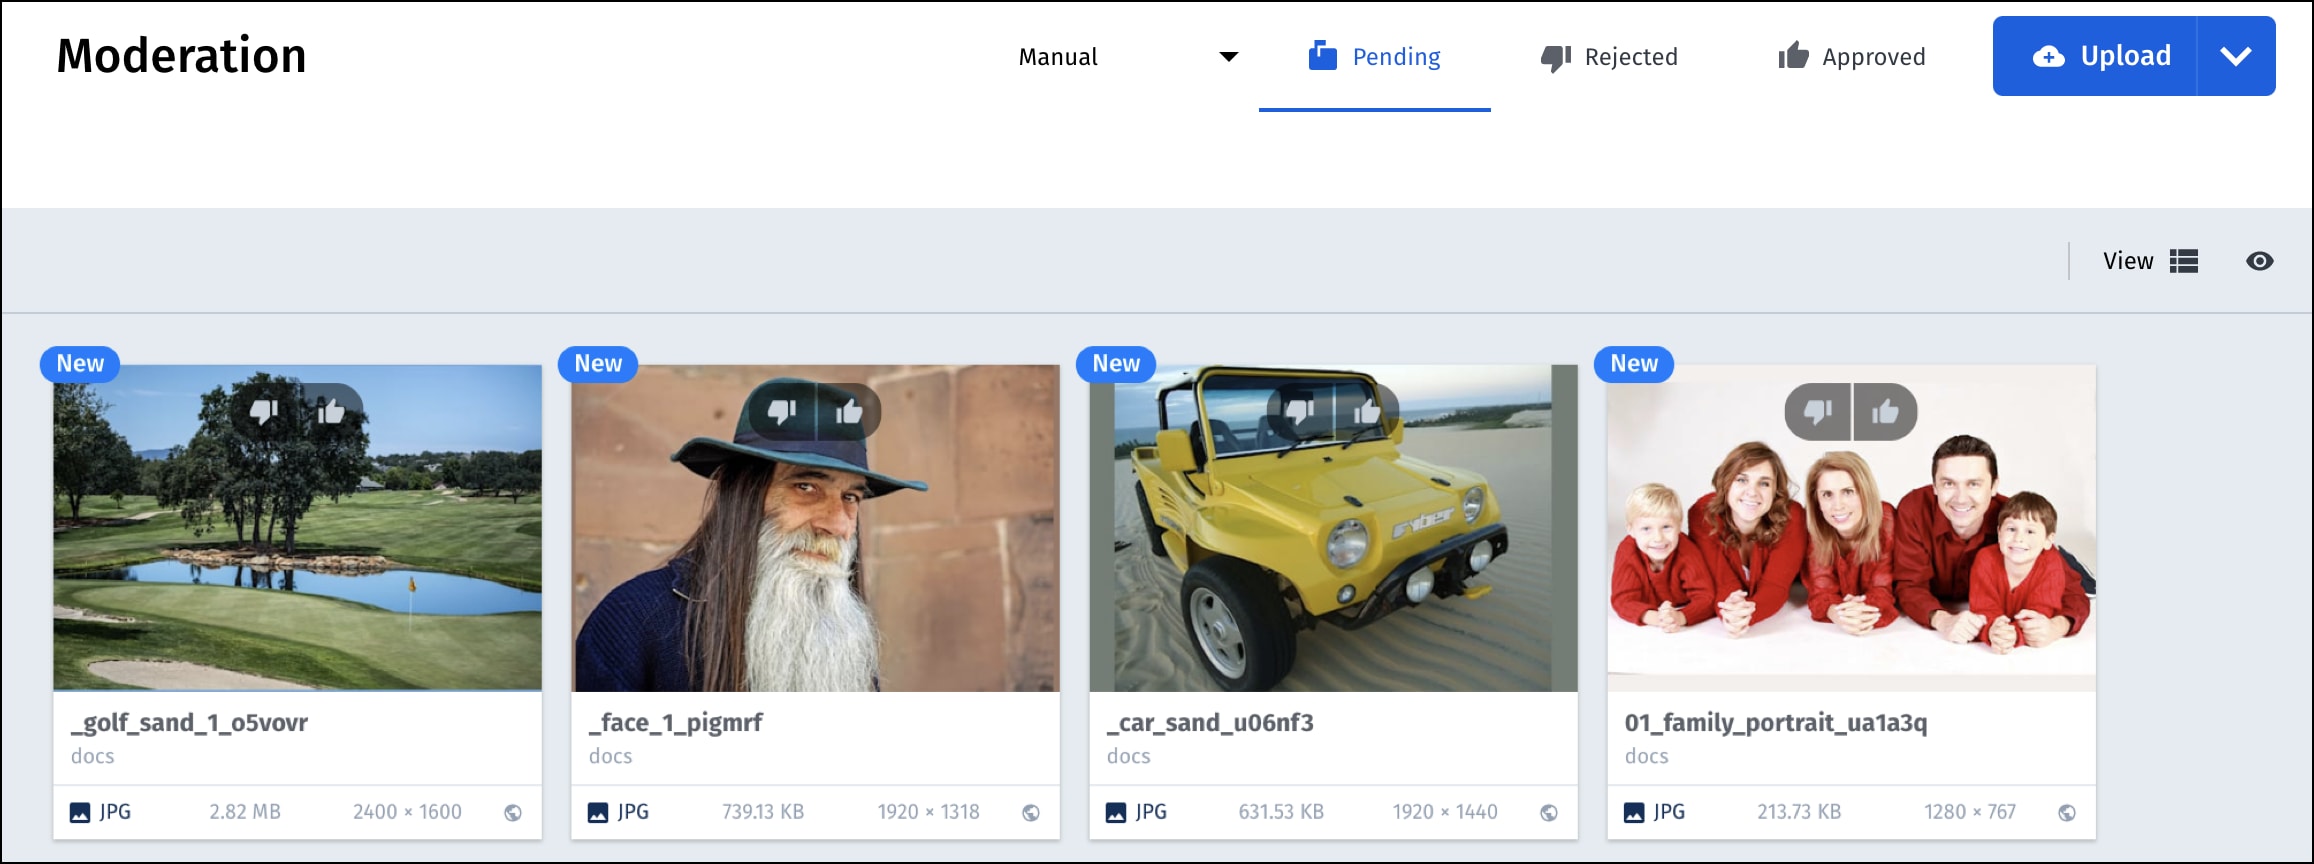Click the 1920 × 1318 dimensions text
This screenshot has width=2314, height=864.
[x=929, y=813]
